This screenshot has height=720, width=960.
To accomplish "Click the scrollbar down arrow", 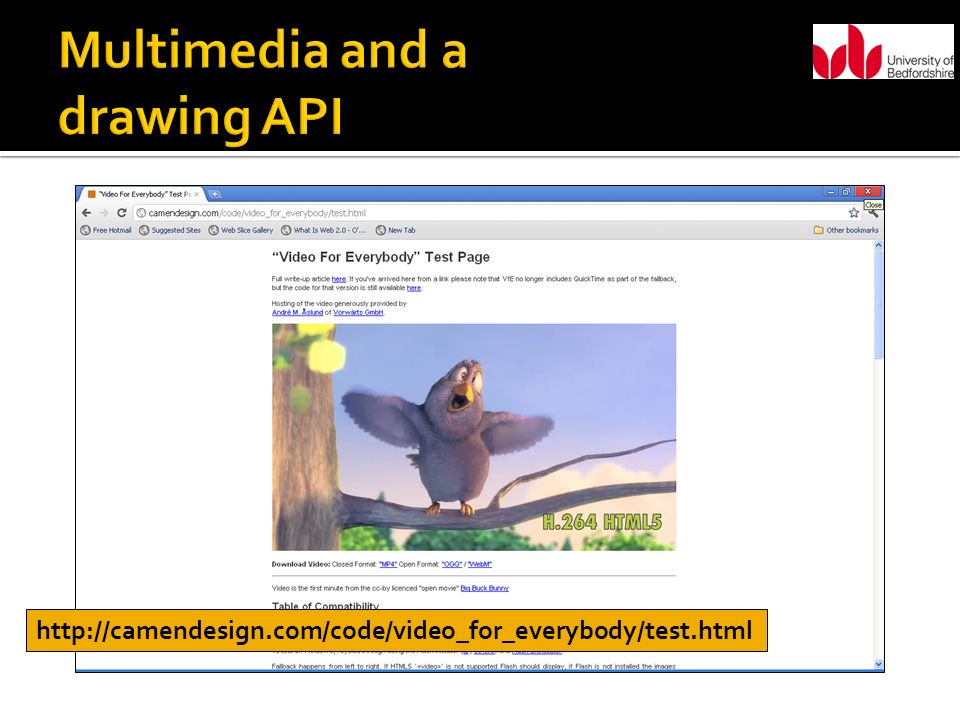I will coord(879,664).
